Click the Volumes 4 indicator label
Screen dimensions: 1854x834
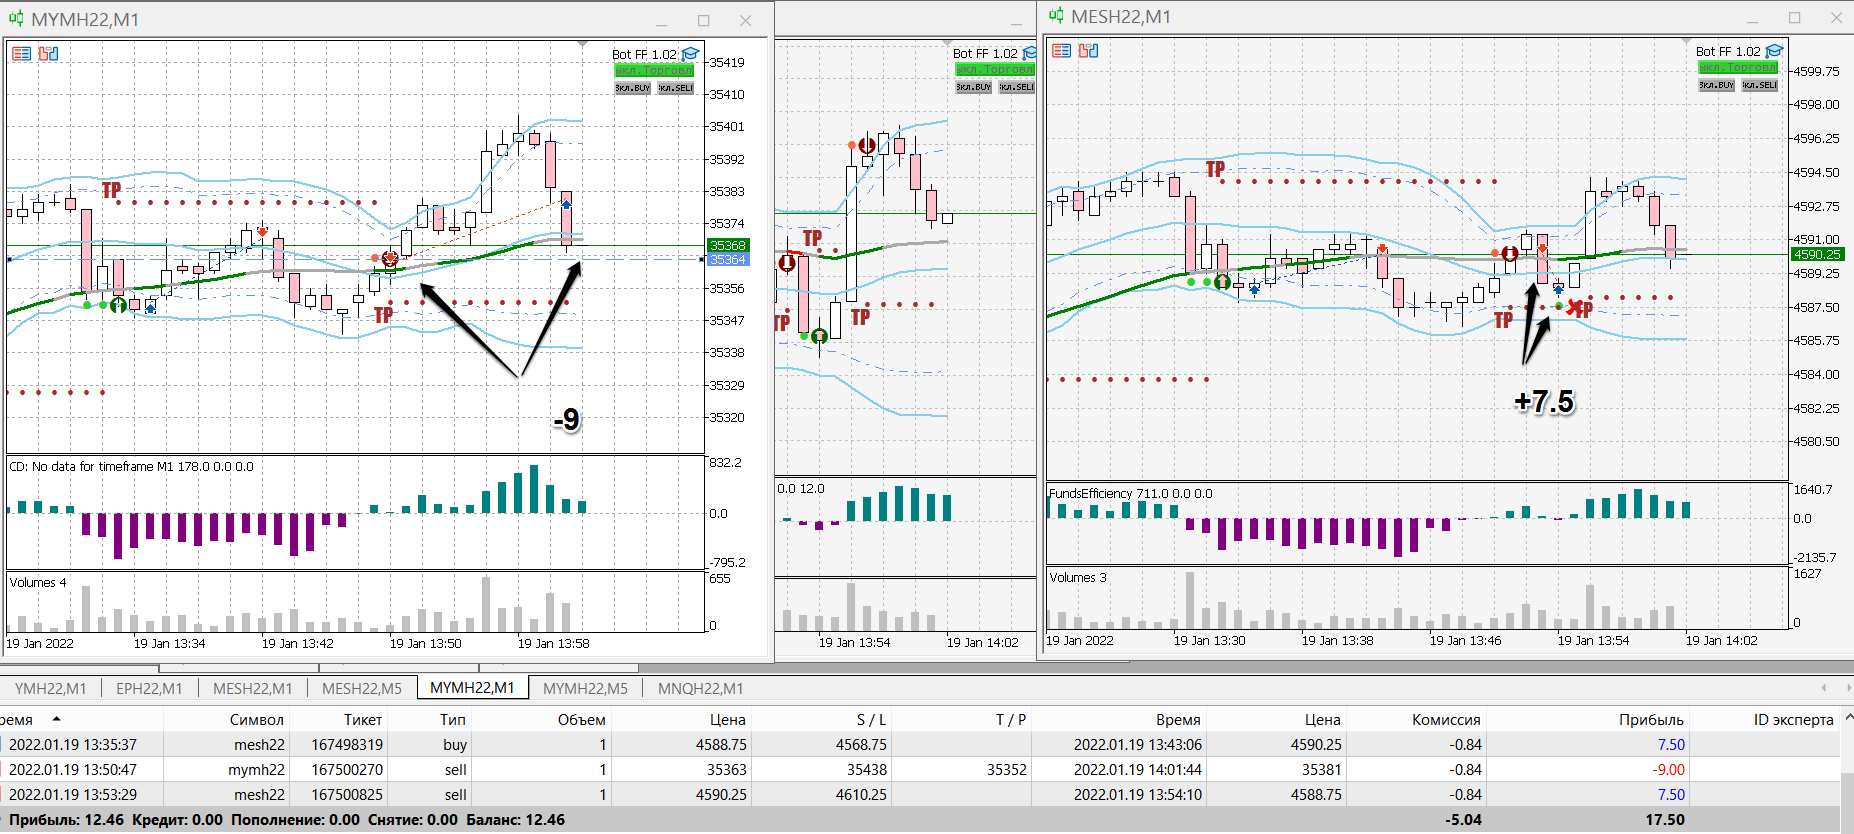point(38,582)
